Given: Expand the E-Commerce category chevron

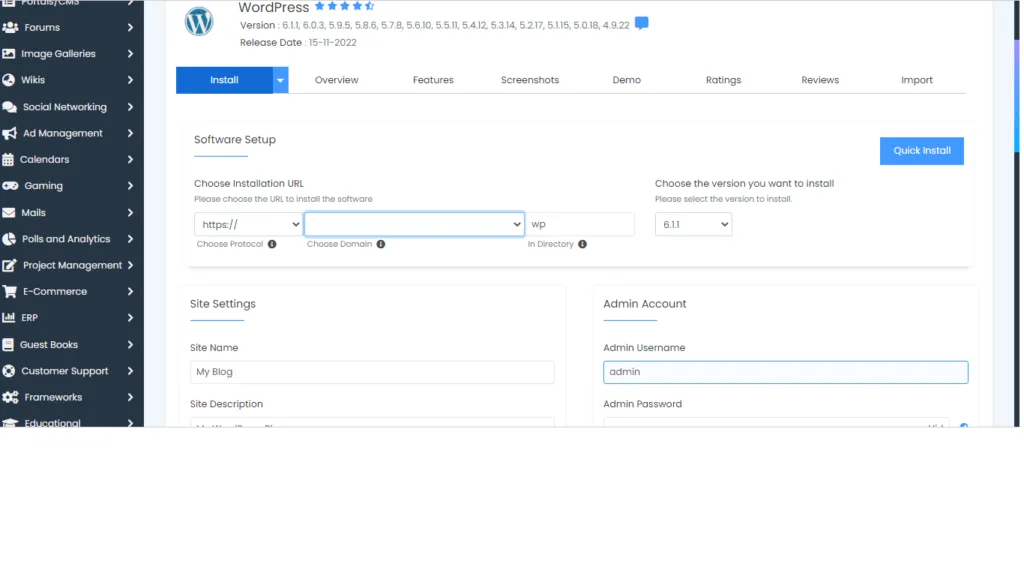Looking at the screenshot, I should (x=130, y=291).
